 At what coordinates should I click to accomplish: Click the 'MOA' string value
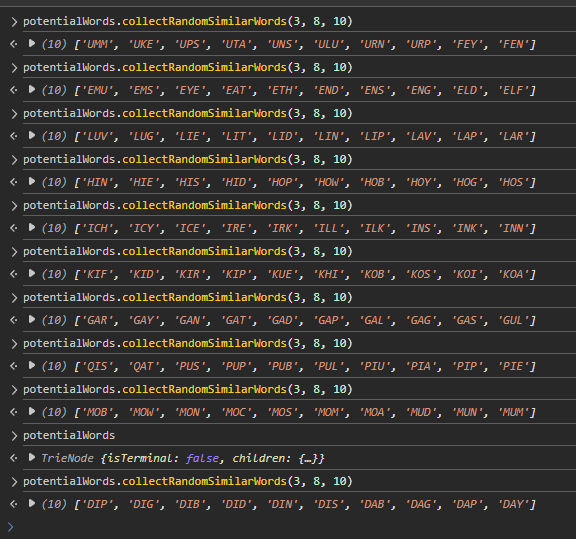[374, 412]
